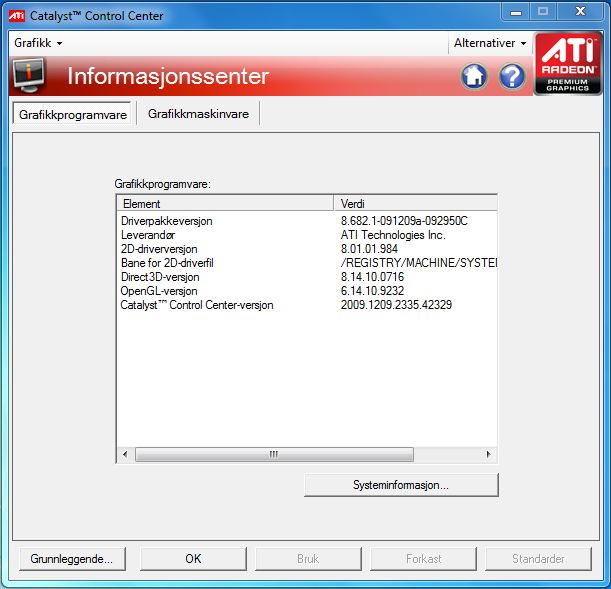
Task: Confirm with the OK button
Action: pos(193,559)
